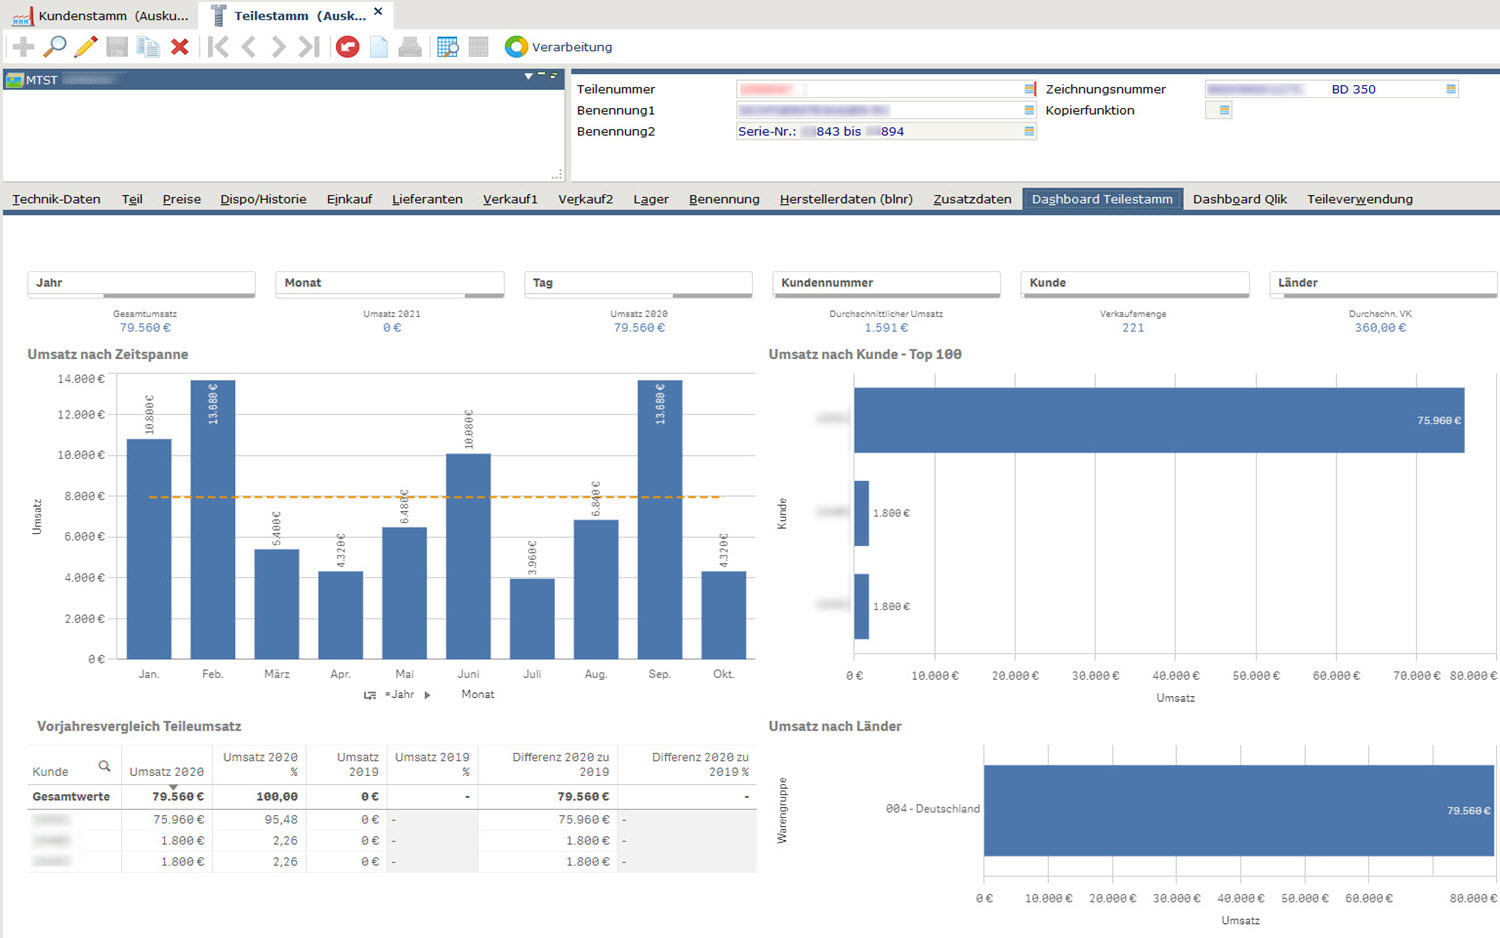Open the Jahr filter selector

[x=141, y=283]
